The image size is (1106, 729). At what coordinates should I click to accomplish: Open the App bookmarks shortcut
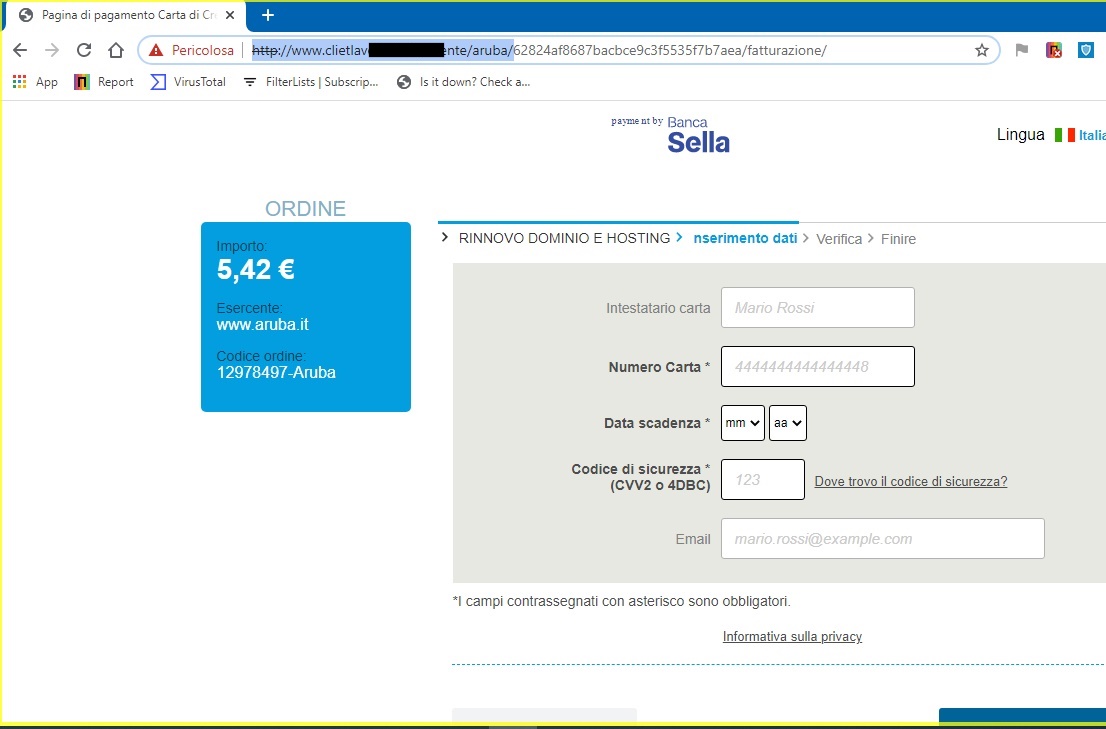click(35, 82)
